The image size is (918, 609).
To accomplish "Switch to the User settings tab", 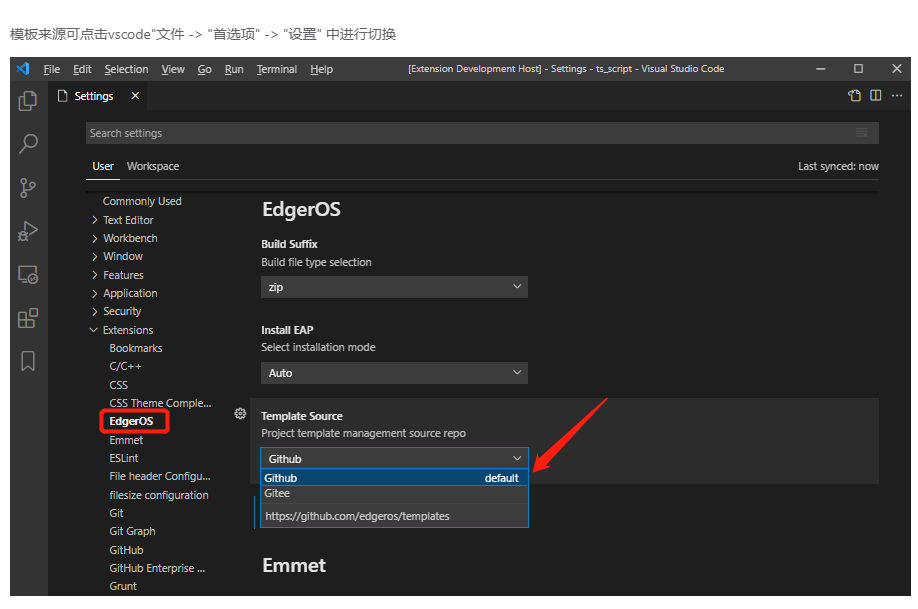I will (102, 166).
